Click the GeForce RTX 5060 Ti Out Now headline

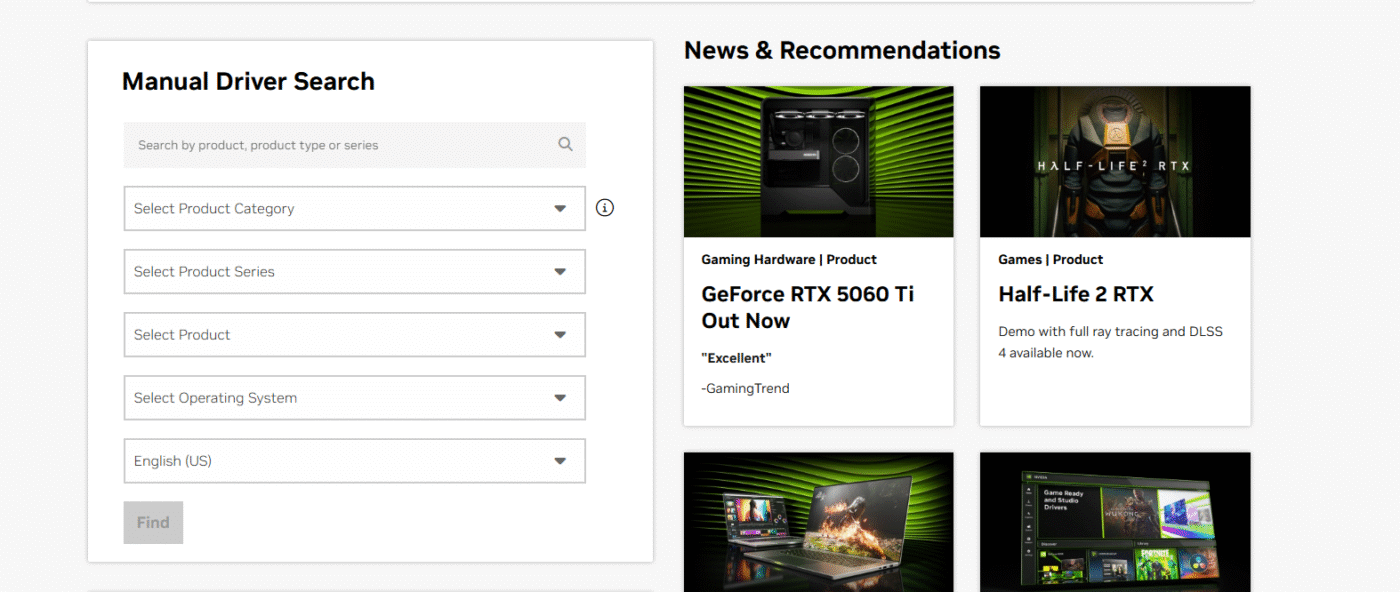tap(808, 307)
